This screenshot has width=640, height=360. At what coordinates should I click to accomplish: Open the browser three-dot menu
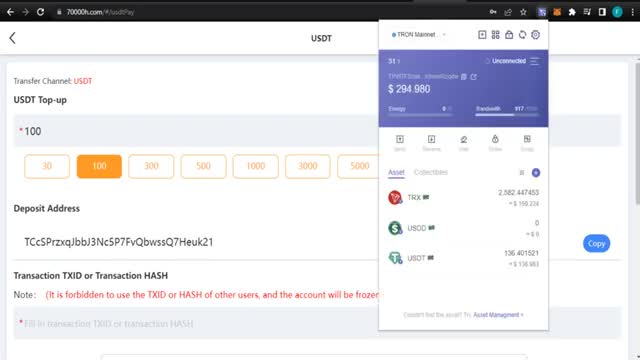[633, 12]
